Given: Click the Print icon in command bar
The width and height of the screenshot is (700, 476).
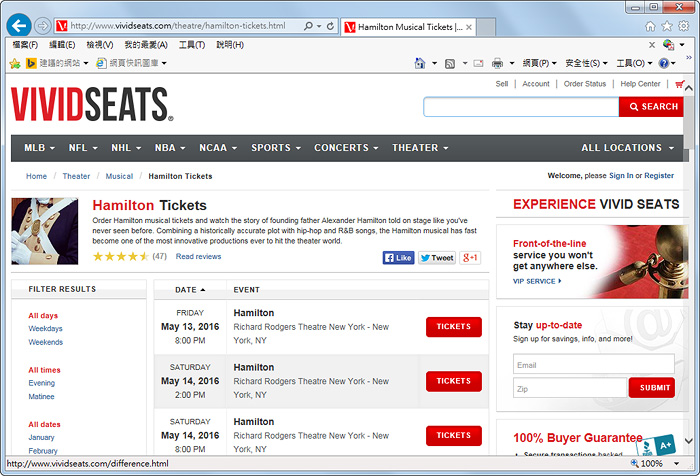Looking at the screenshot, I should [x=497, y=63].
